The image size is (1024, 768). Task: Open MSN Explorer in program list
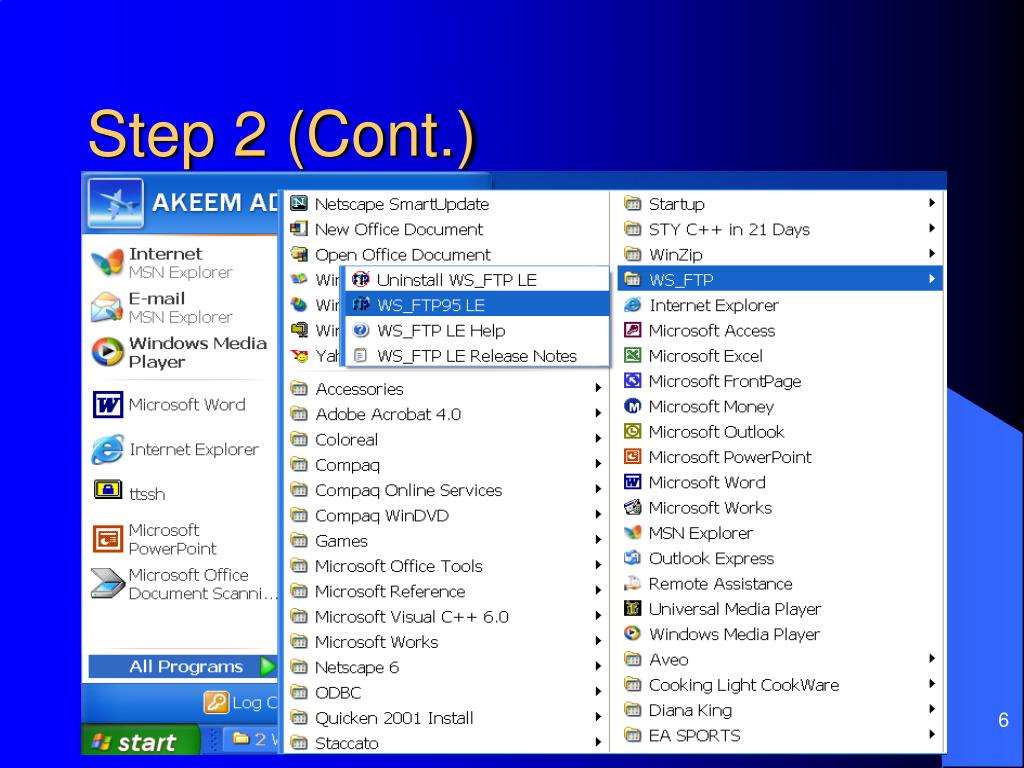point(780,533)
